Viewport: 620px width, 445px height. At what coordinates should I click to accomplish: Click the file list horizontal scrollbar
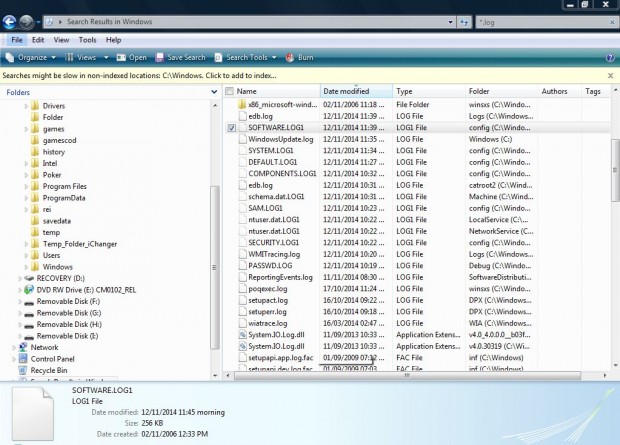click(407, 375)
